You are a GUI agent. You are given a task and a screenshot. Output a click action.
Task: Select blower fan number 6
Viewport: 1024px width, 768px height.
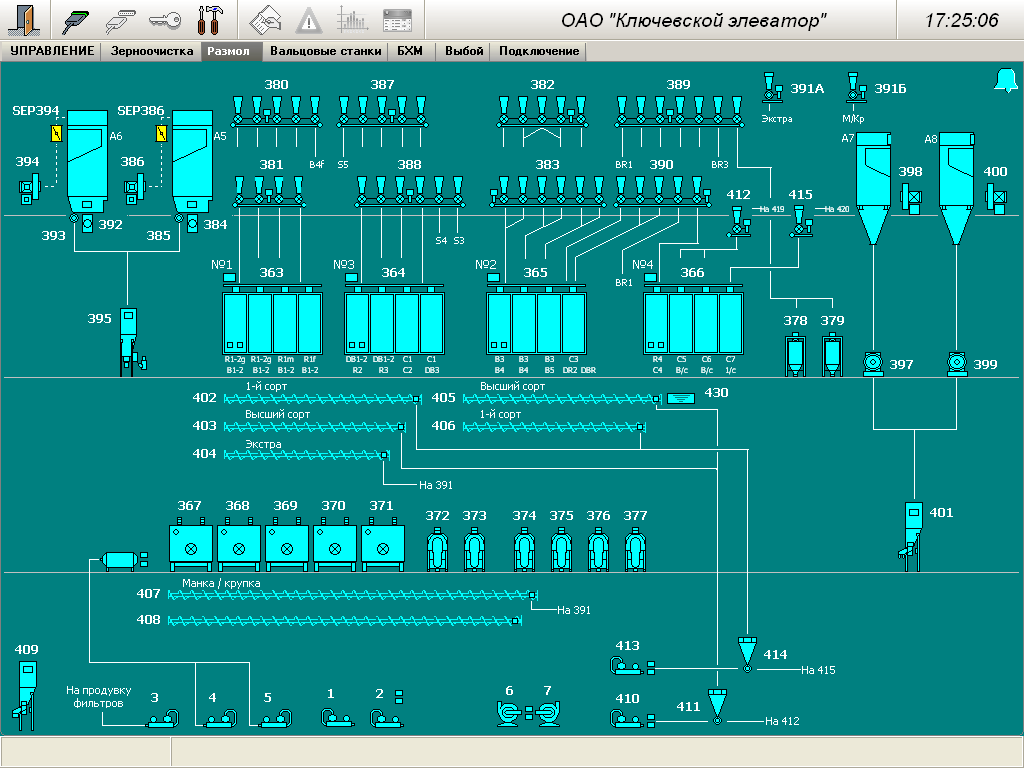(x=508, y=713)
